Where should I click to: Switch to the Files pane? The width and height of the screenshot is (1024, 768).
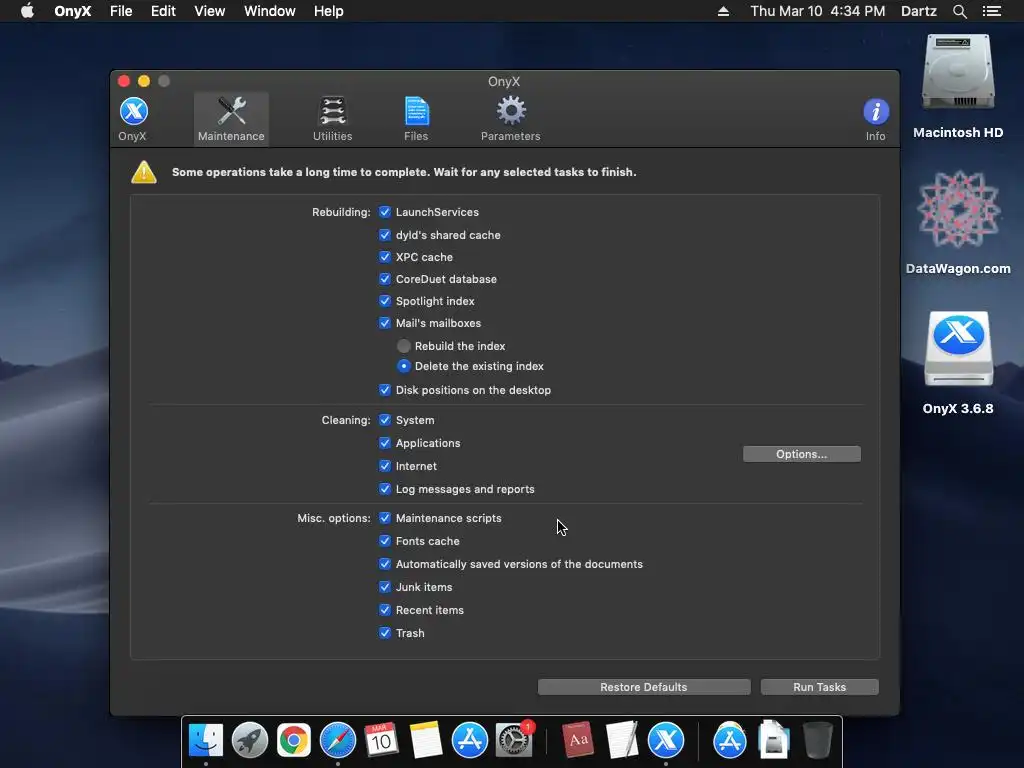(416, 120)
